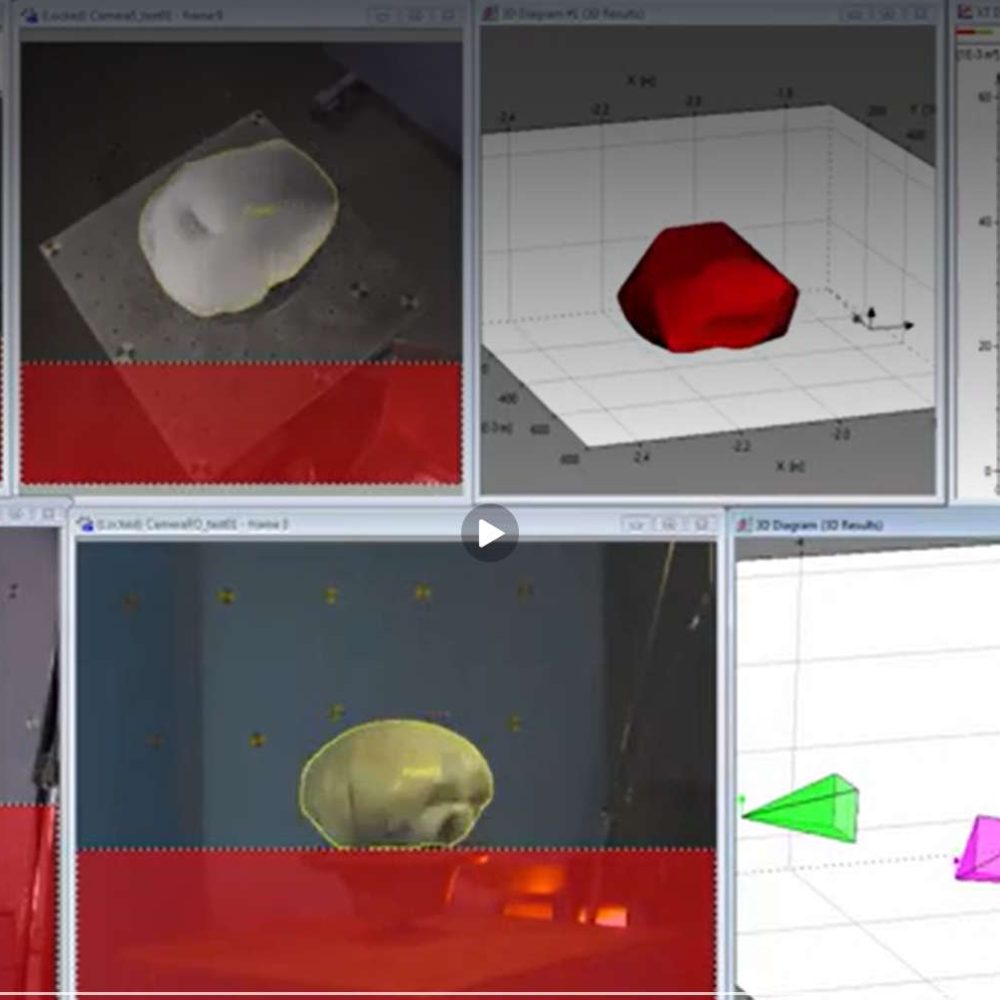1000x1000 pixels.
Task: Close the CameraRO image window
Action: [x=702, y=524]
